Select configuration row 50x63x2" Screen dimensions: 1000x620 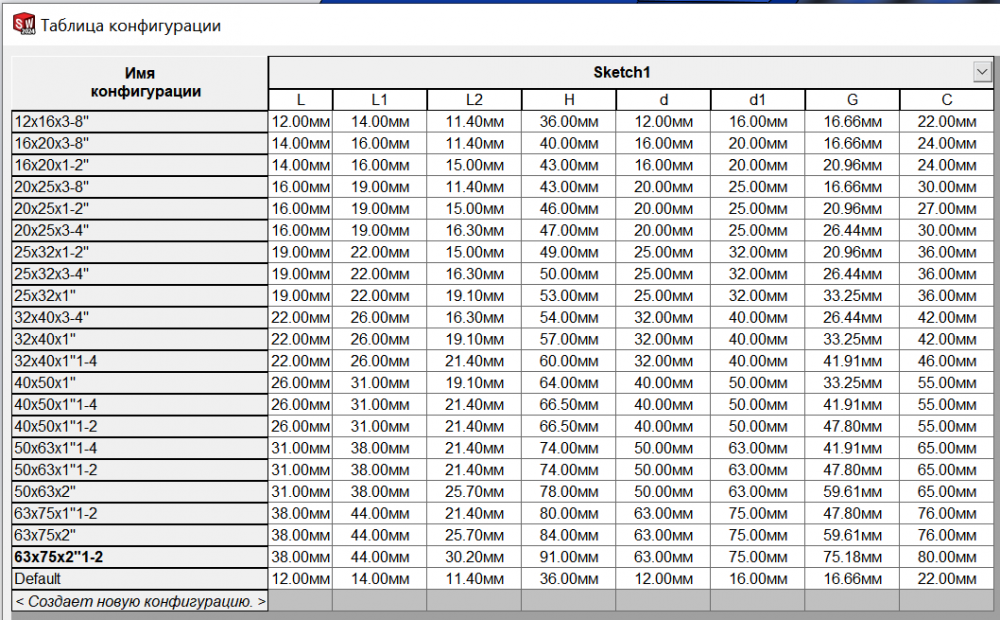(x=140, y=492)
